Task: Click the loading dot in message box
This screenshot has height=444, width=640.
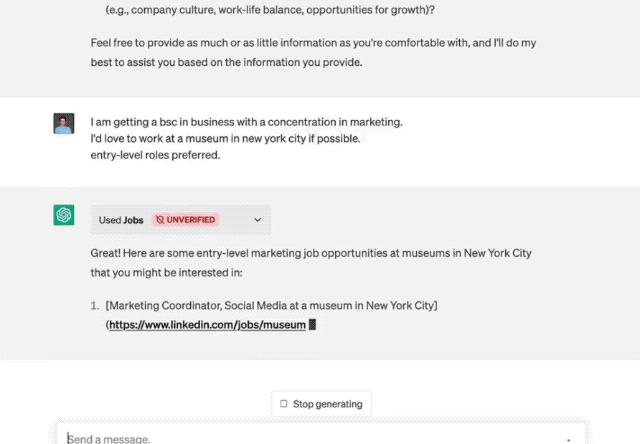Action: 568,440
